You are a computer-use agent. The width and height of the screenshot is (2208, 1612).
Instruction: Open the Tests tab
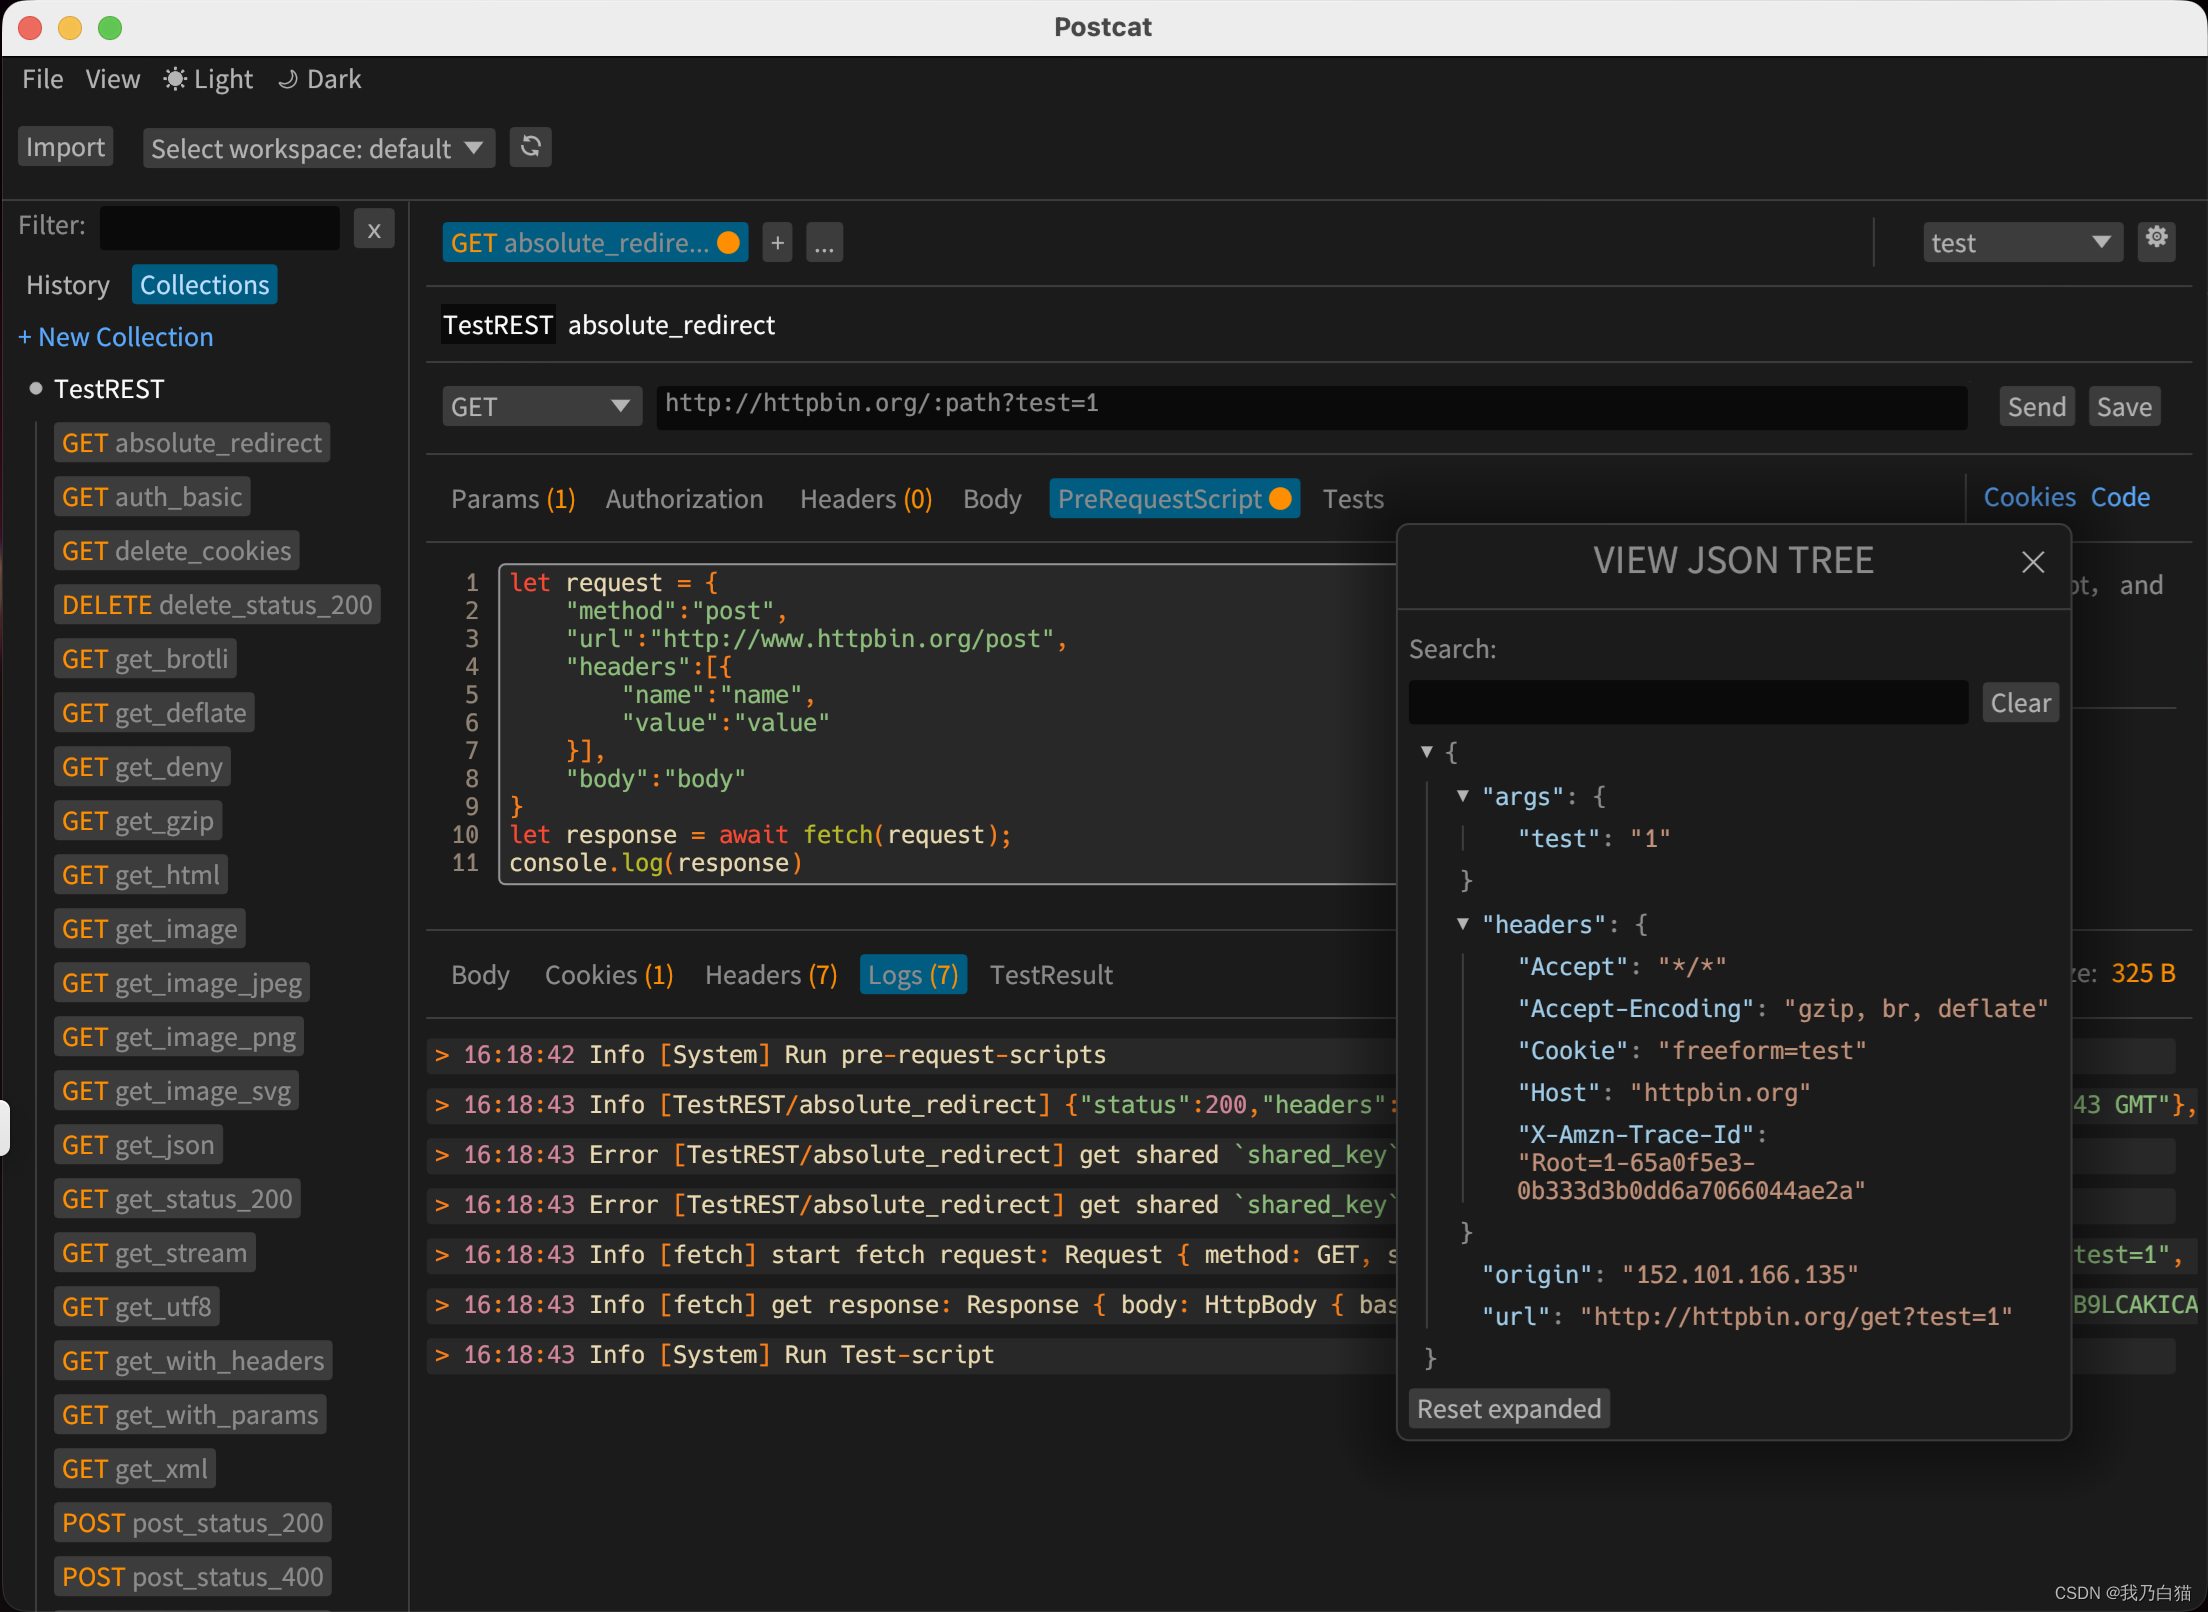click(1353, 499)
